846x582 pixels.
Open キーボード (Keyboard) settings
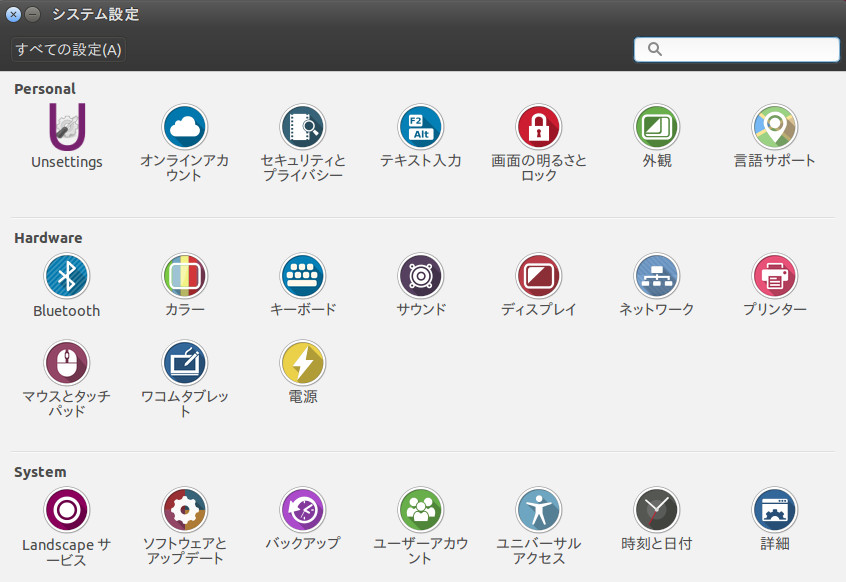point(302,276)
